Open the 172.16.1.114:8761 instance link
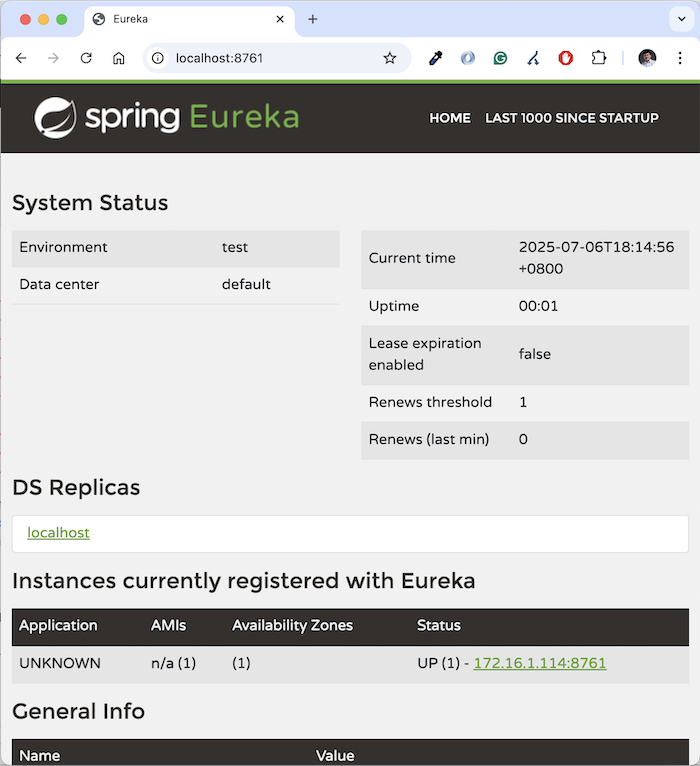Viewport: 700px width, 766px height. click(x=540, y=663)
